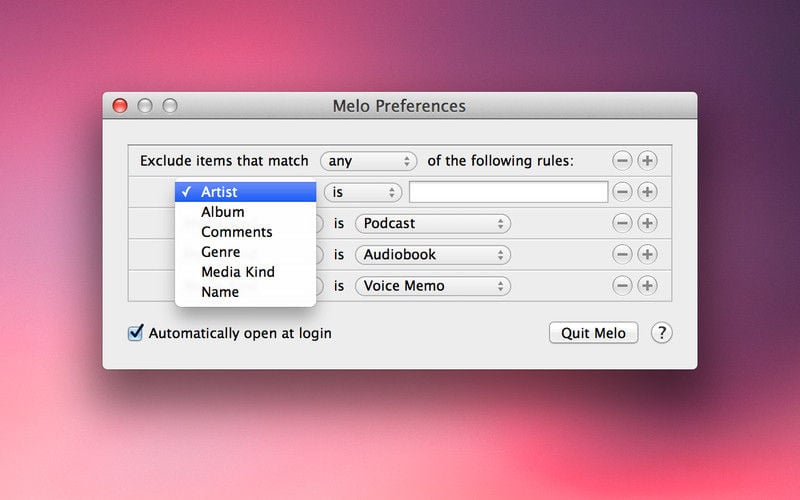Screen dimensions: 800x500
Task: Remove the Voice Memo rule with minus button
Action: pos(622,285)
